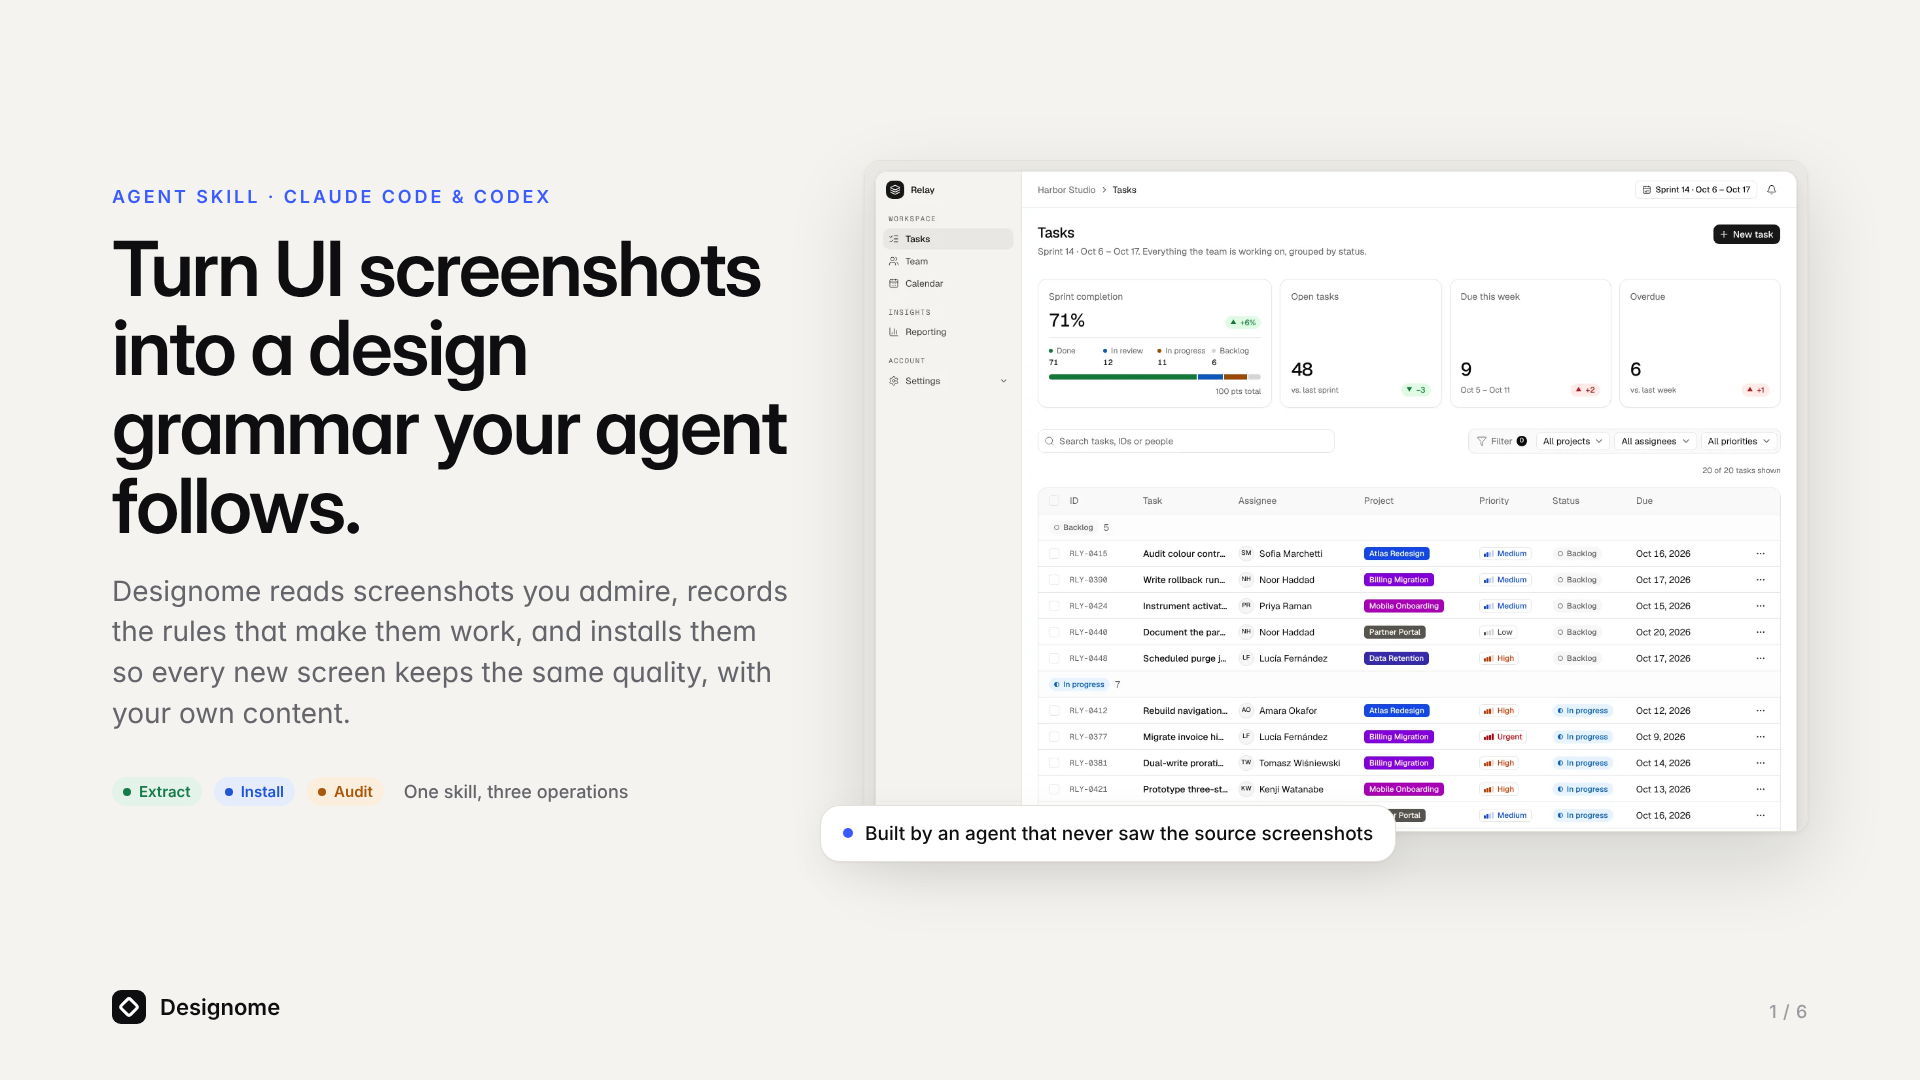Click the notification bell icon

(x=1771, y=190)
